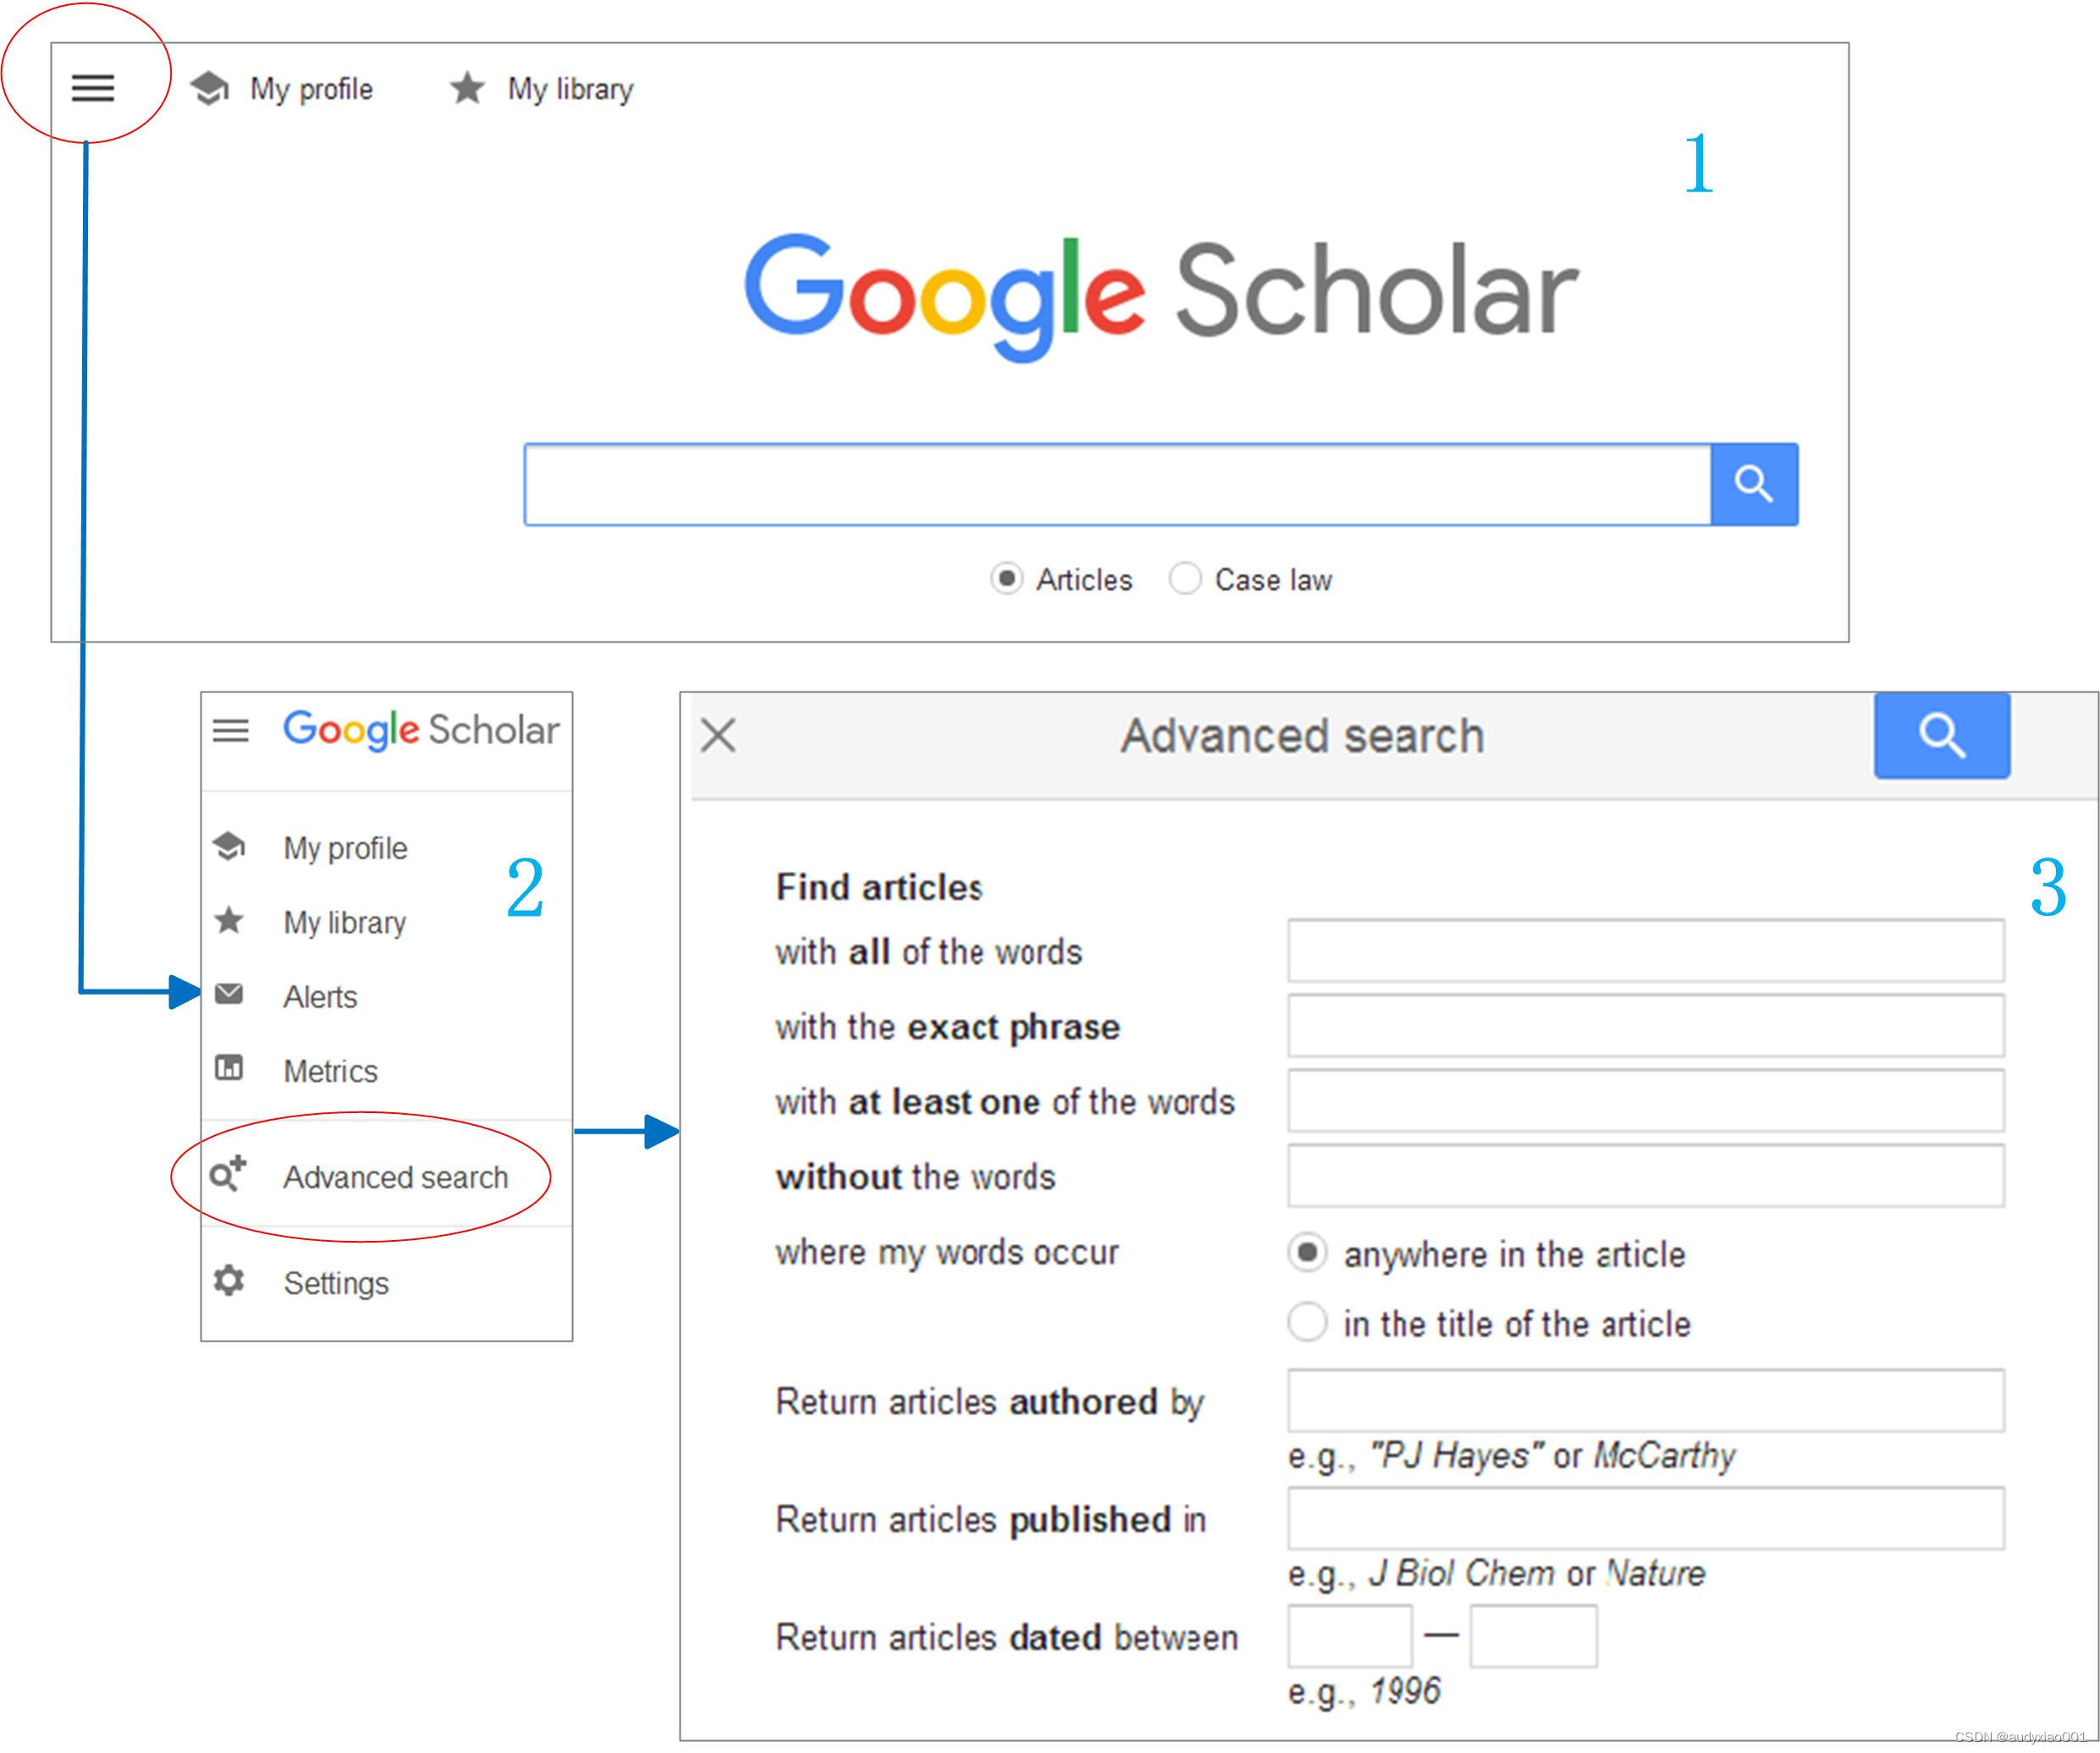
Task: Click the hamburger icon in the sidebar header
Action: [230, 730]
